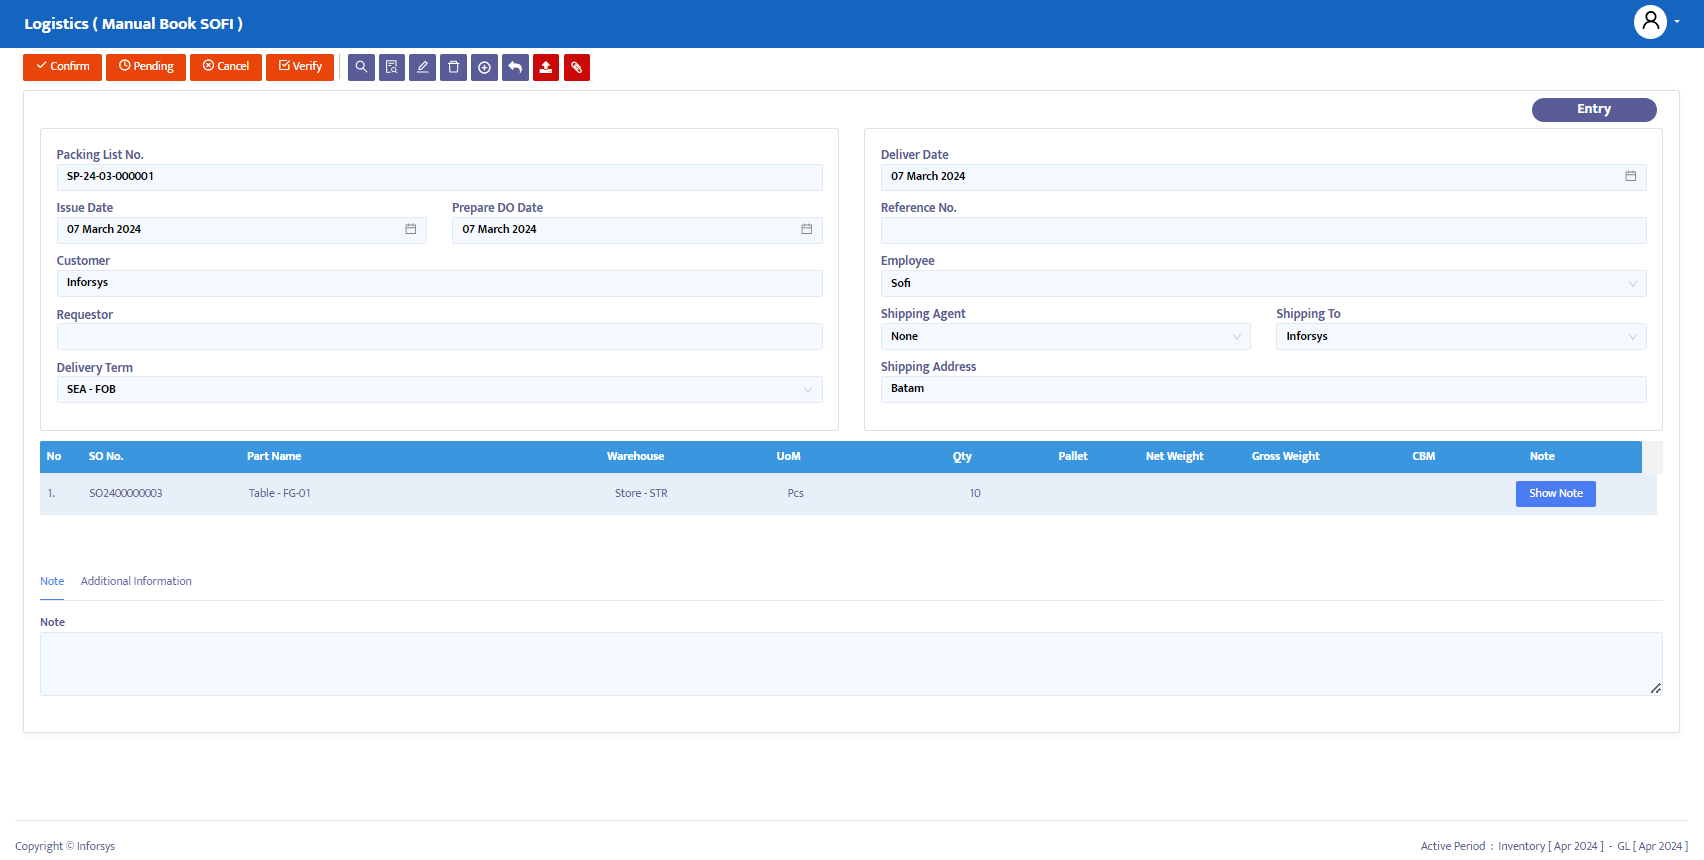Click the Customer input field
The height and width of the screenshot is (860, 1704).
click(x=439, y=283)
